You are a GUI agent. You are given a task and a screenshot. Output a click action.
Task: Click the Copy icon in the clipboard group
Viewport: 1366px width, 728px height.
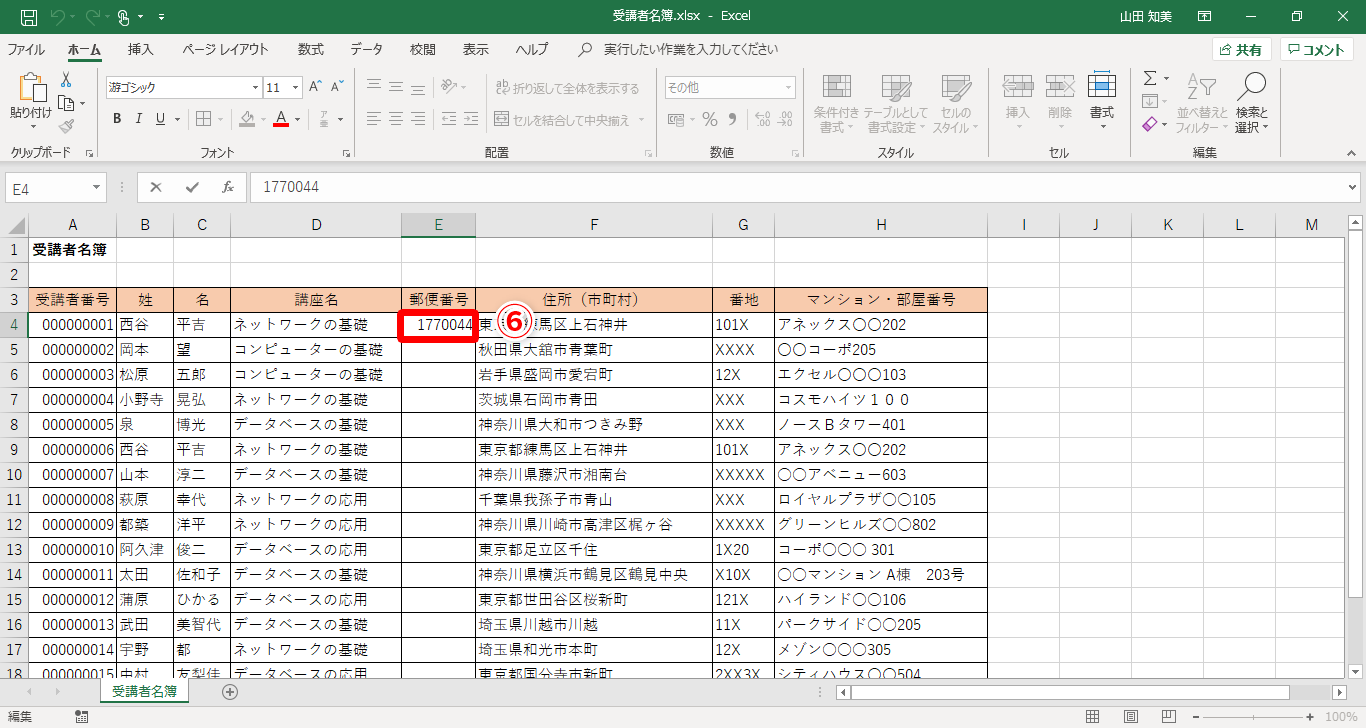pos(66,103)
